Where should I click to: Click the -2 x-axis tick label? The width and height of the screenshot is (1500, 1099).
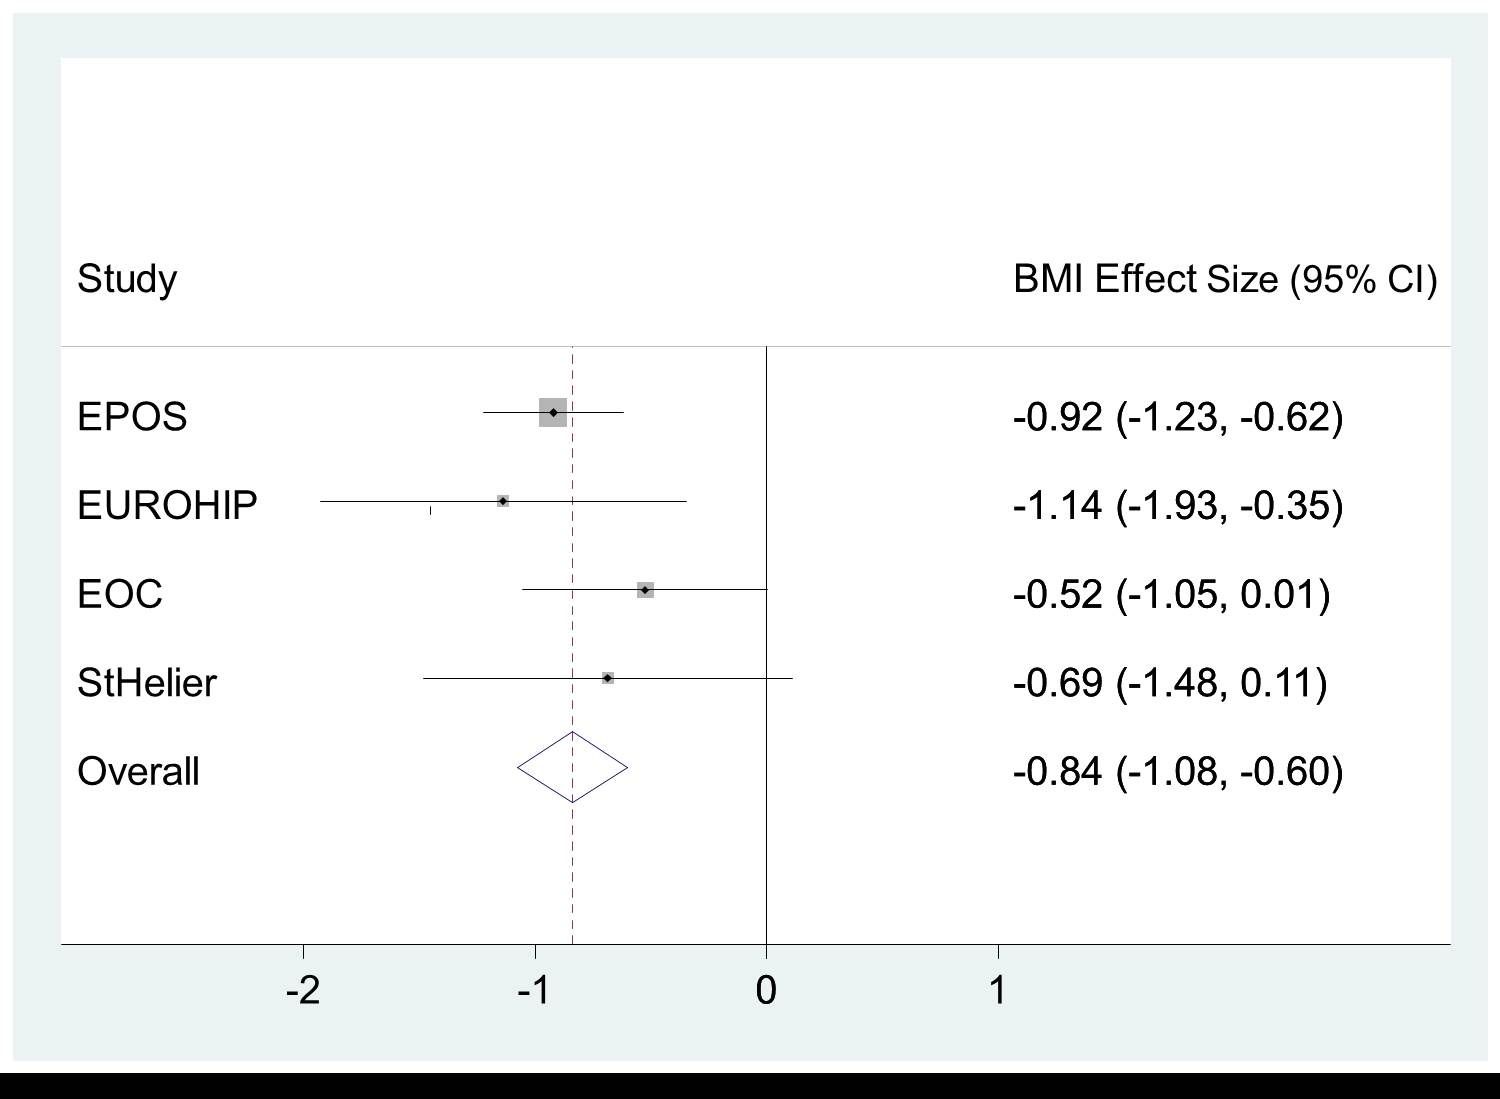tap(302, 990)
